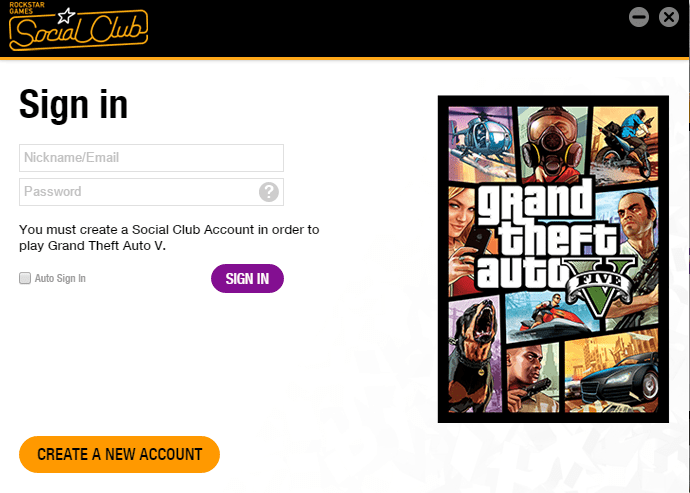This screenshot has width=690, height=493.
Task: Select the helicopter panel on cover art
Action: (481, 144)
